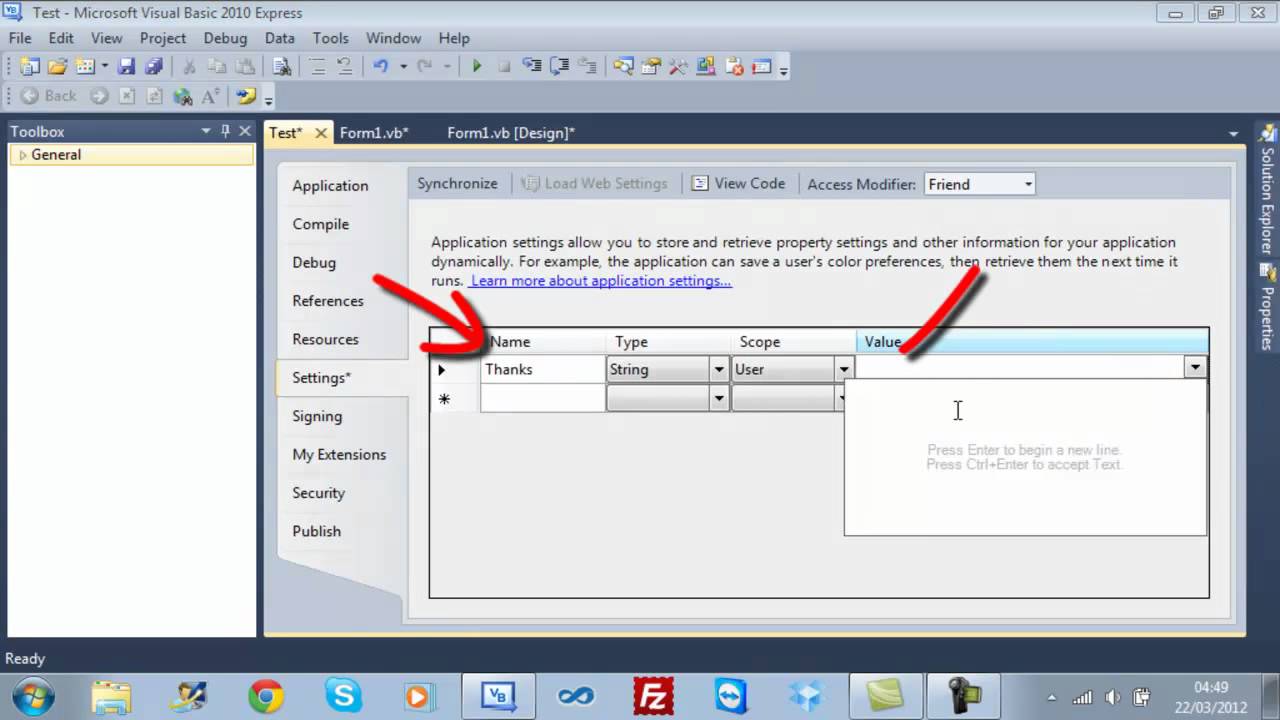Viewport: 1280px width, 720px height.
Task: Open the Debug menu
Action: tap(225, 38)
